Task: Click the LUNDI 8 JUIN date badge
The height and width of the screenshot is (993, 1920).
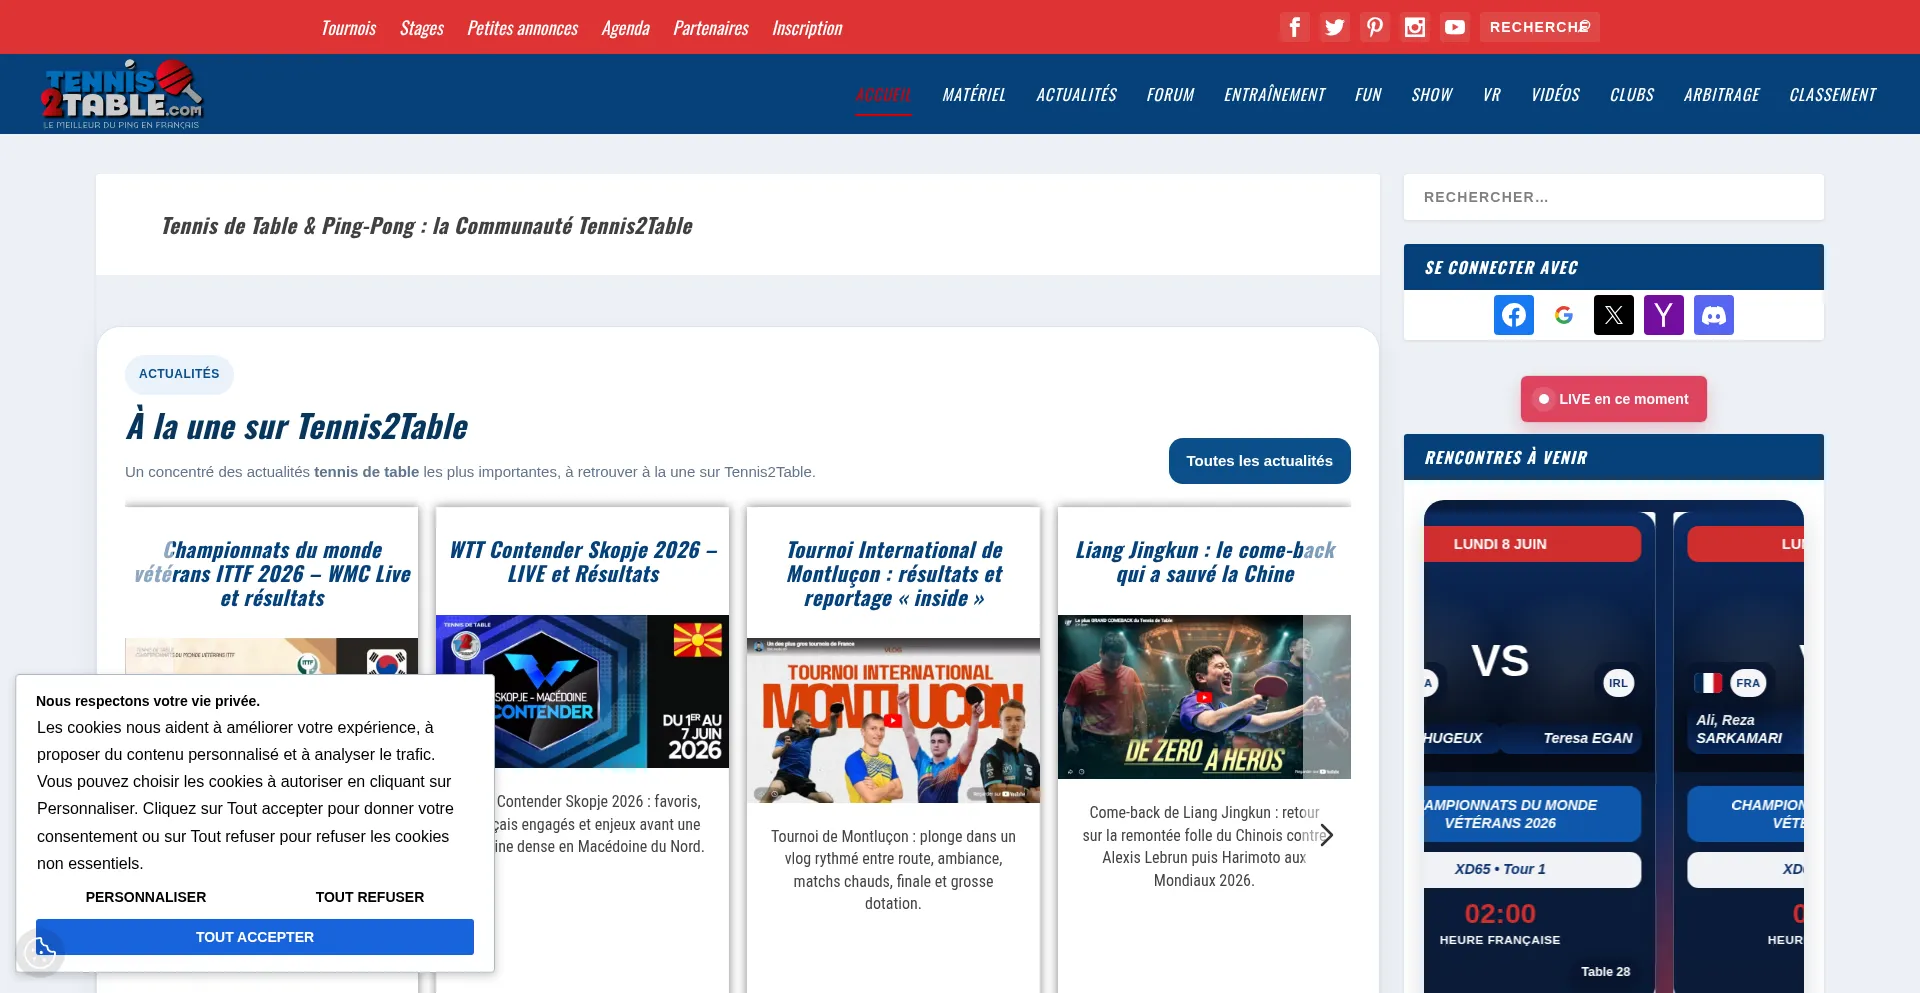Action: coord(1500,544)
